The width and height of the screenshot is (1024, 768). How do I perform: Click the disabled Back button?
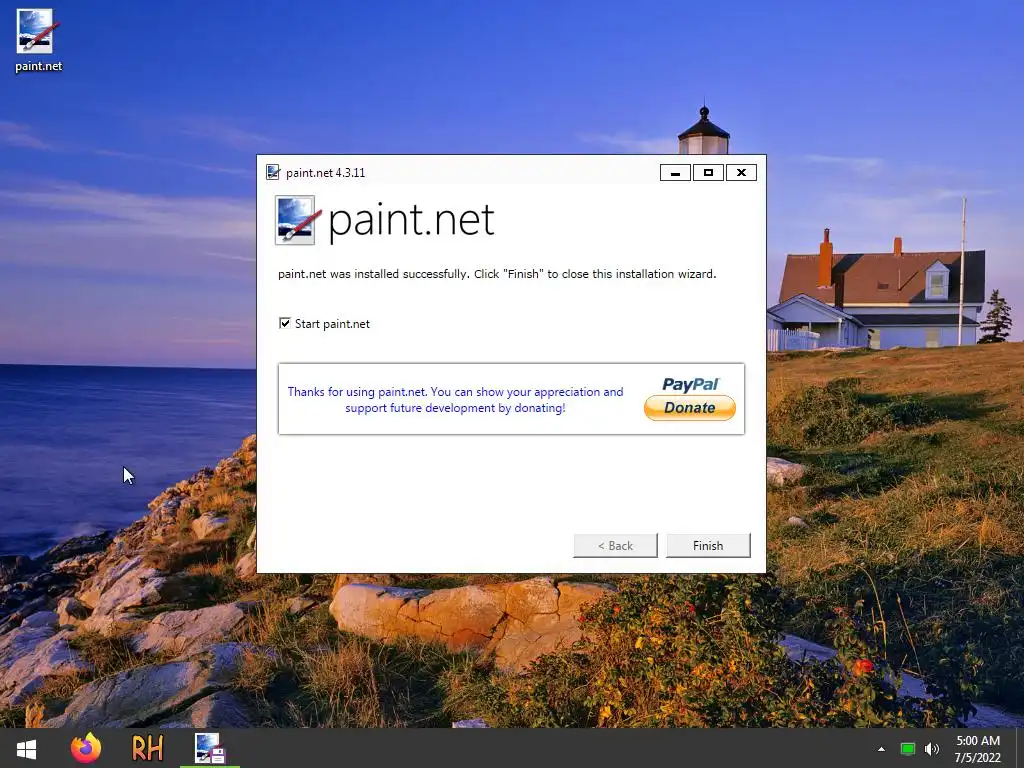click(x=615, y=545)
